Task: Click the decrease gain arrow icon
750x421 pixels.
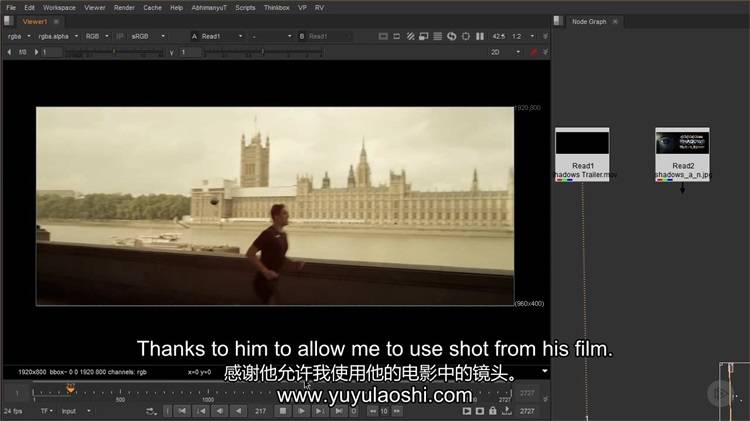Action: coord(9,52)
